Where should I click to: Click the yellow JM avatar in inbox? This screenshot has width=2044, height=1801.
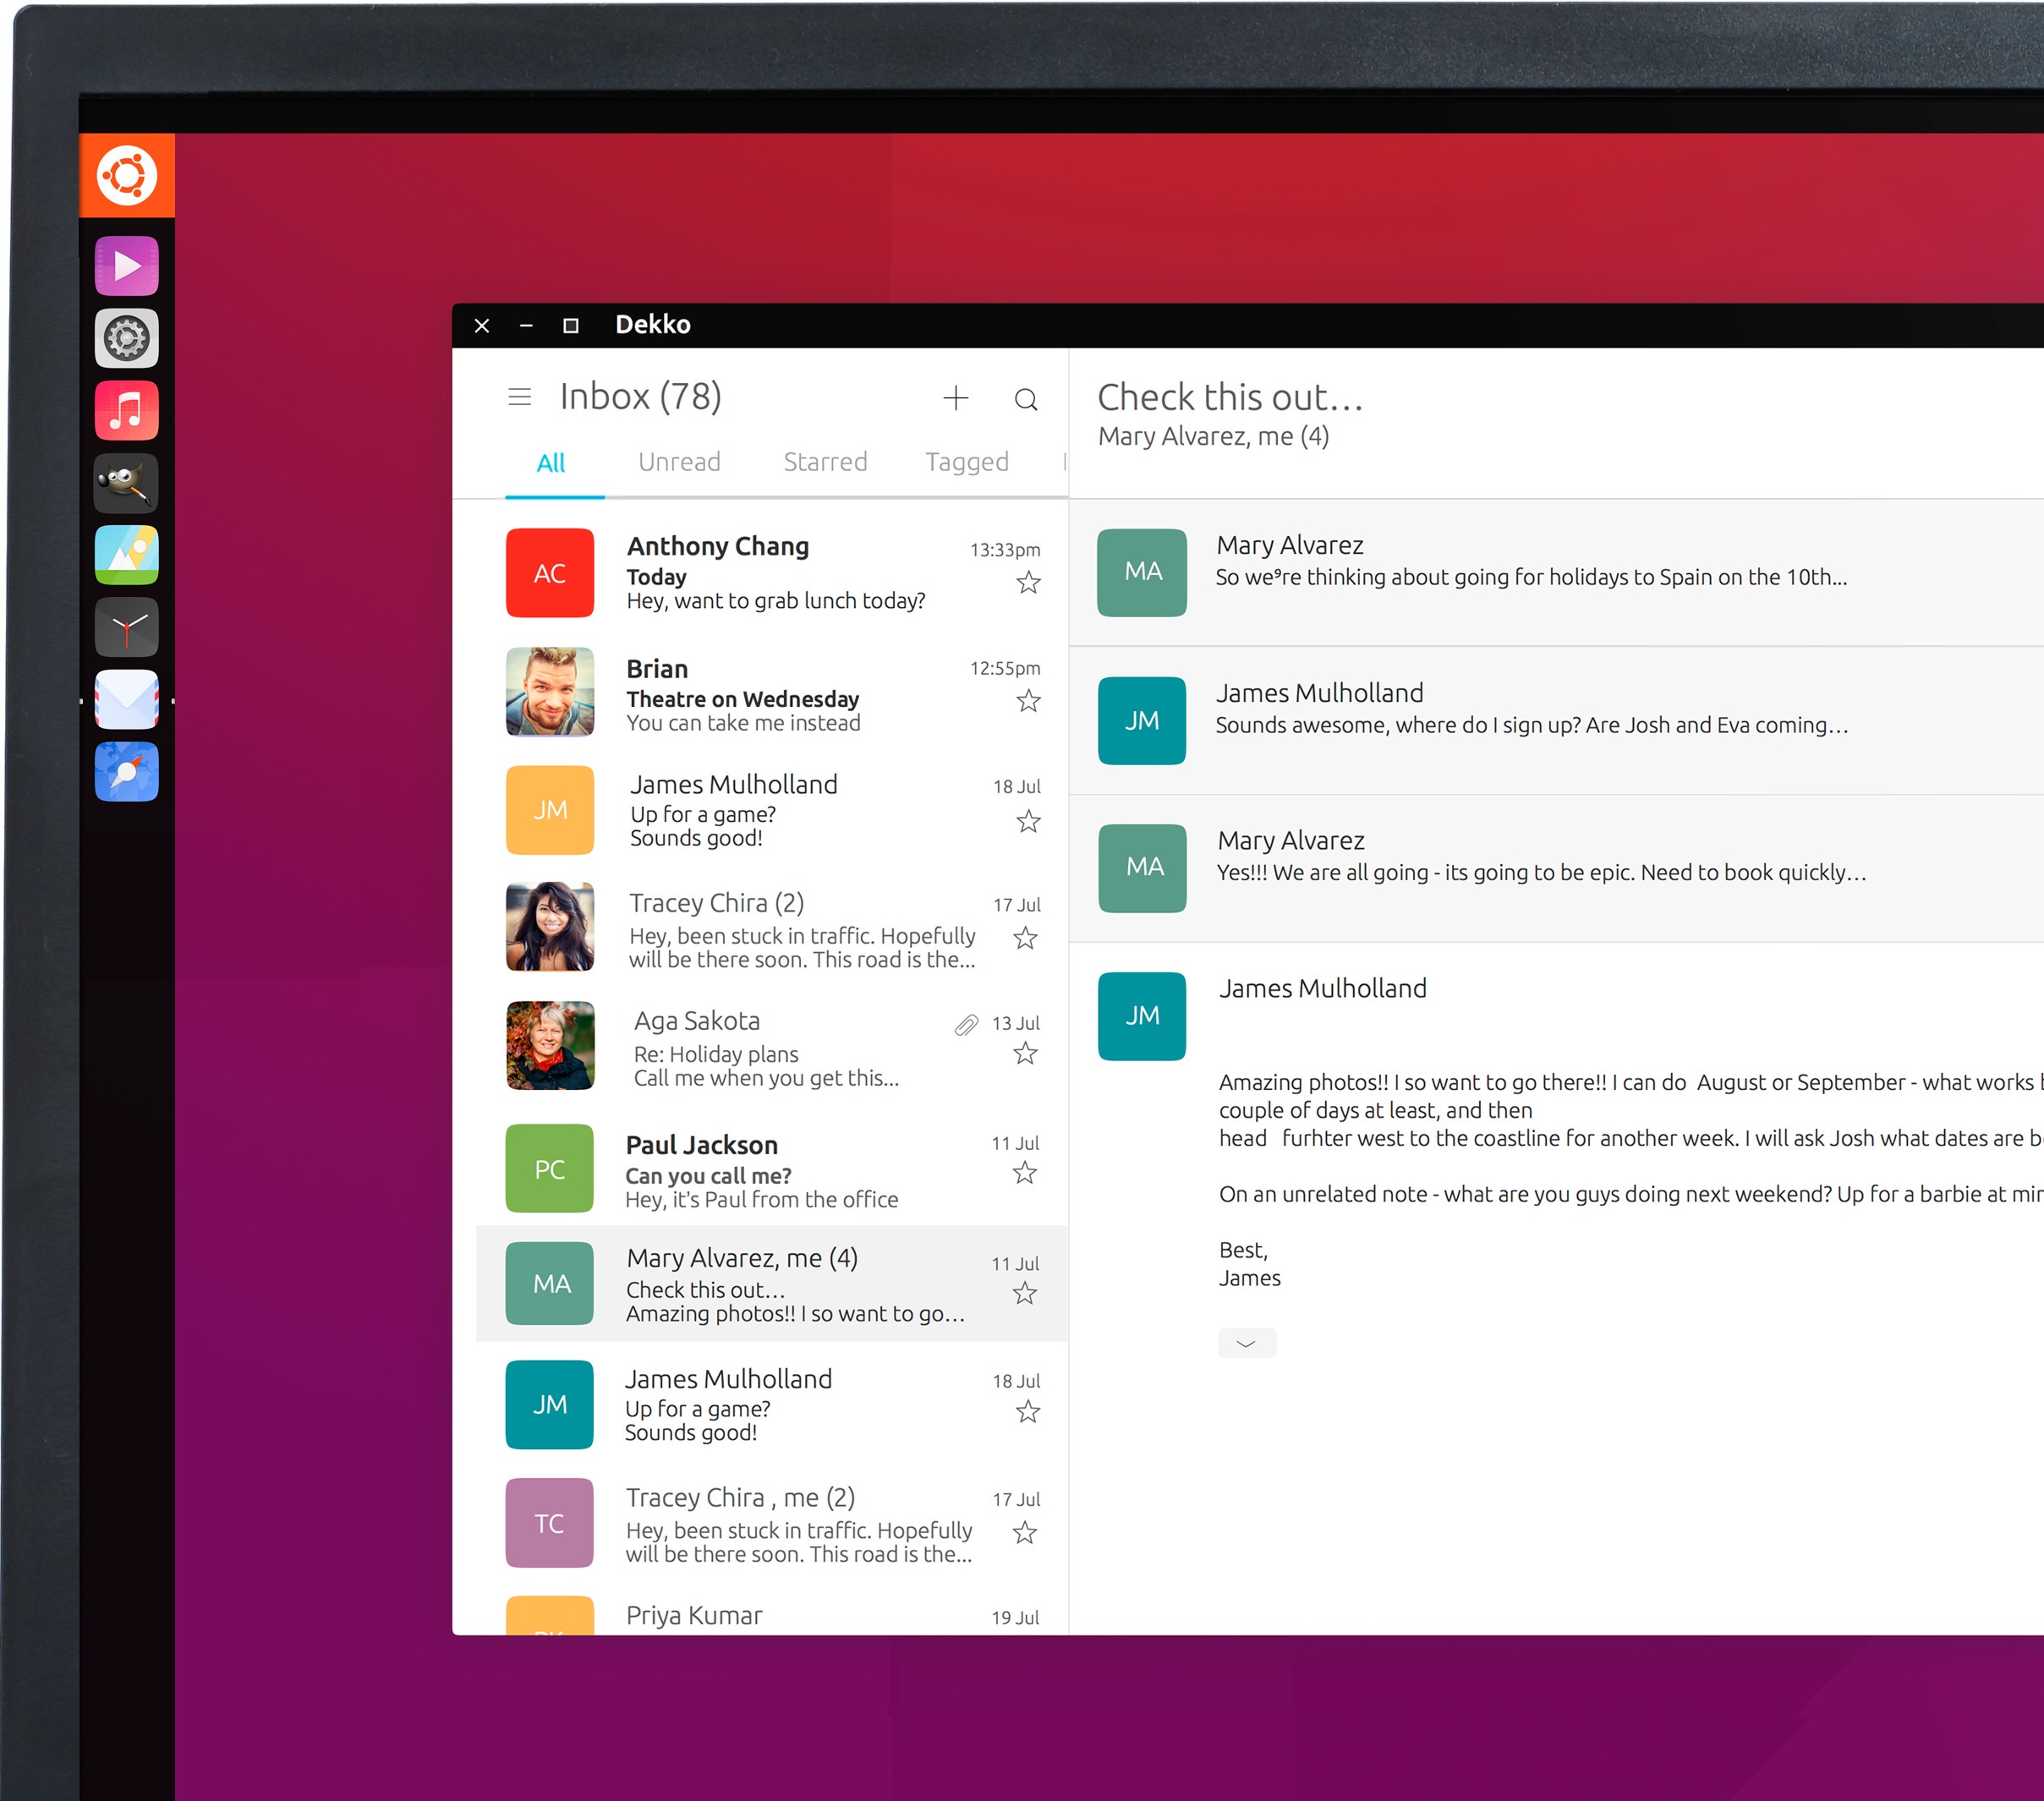coord(550,810)
